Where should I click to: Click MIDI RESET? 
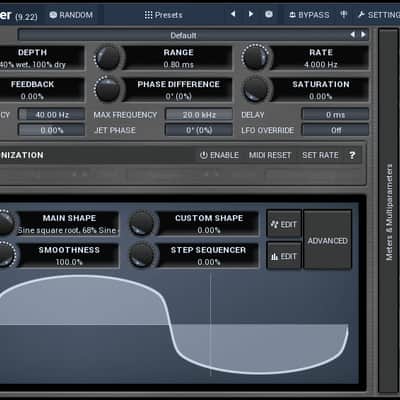270,155
